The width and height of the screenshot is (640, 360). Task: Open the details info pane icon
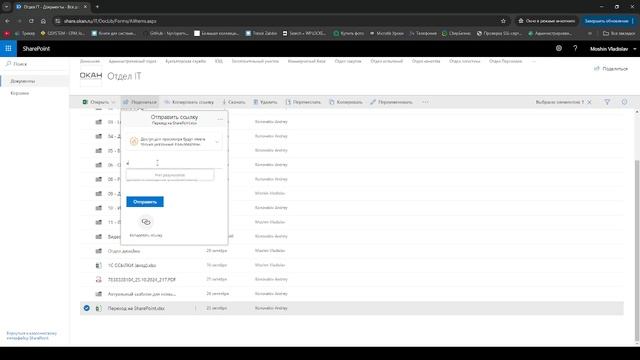[624, 102]
